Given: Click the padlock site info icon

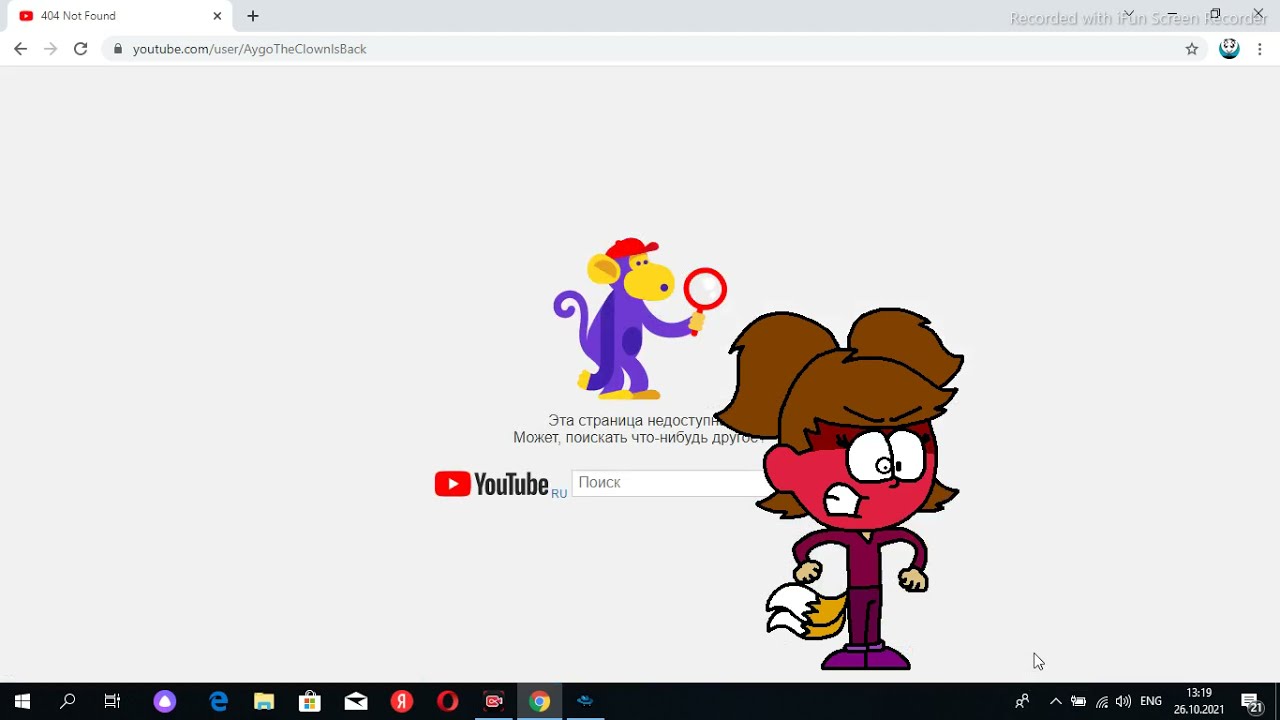Looking at the screenshot, I should pos(117,48).
